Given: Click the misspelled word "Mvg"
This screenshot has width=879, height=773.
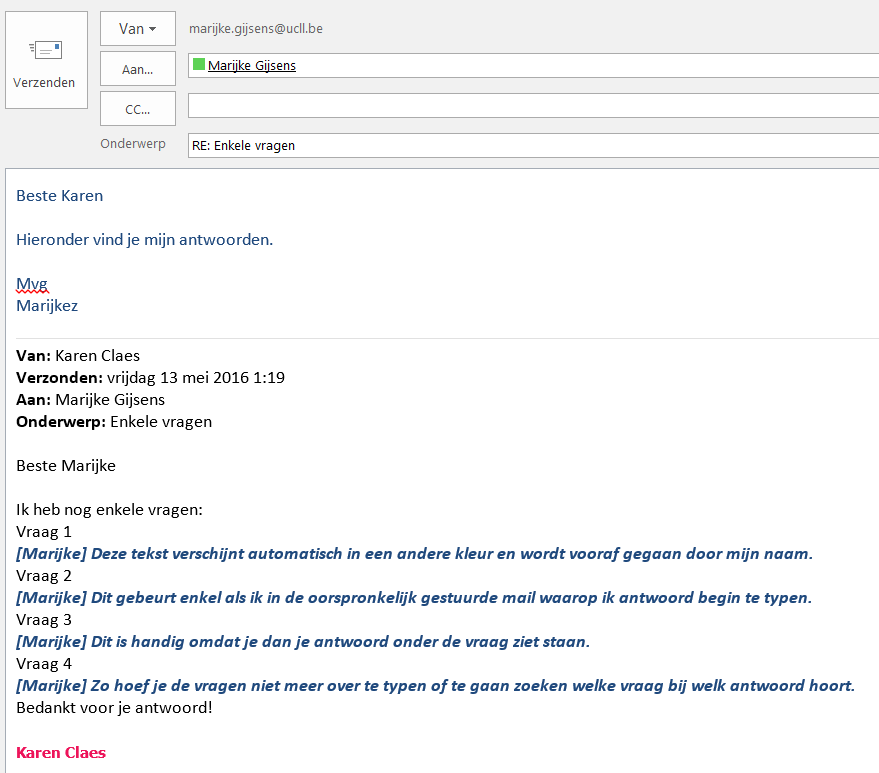Looking at the screenshot, I should point(32,284).
